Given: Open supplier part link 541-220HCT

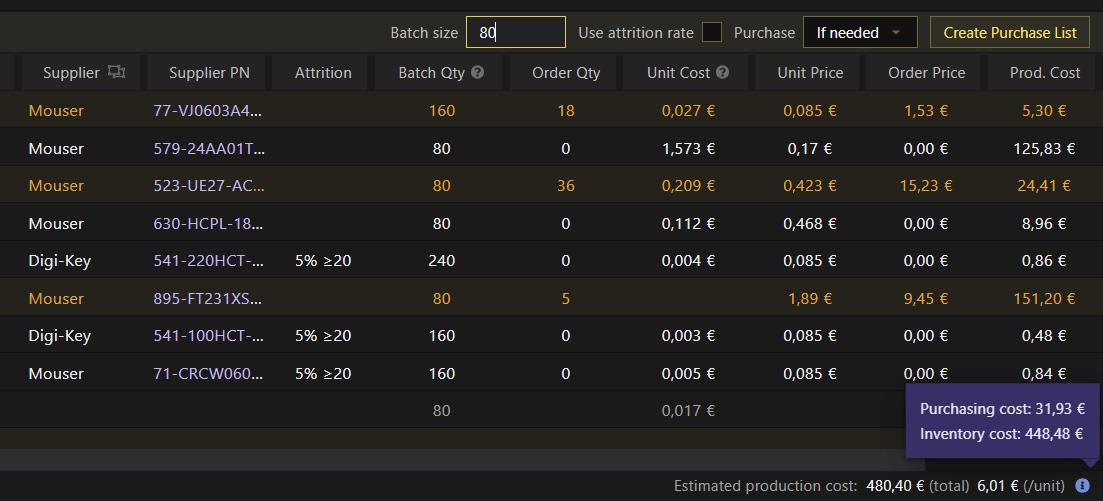Looking at the screenshot, I should tap(208, 261).
